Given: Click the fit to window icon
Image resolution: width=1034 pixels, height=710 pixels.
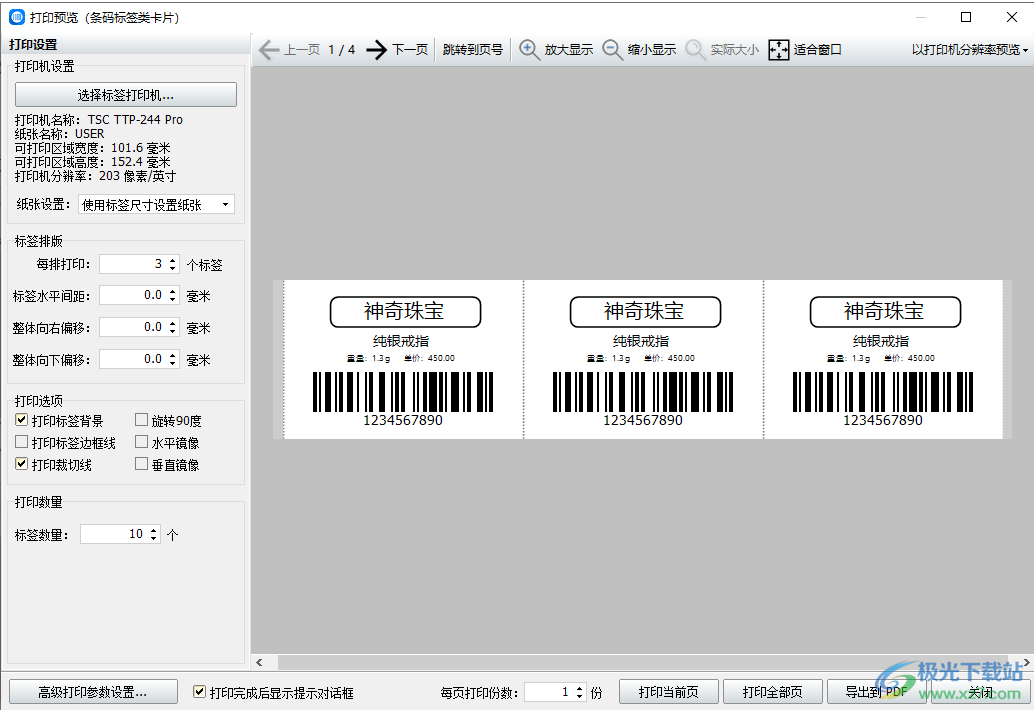Looking at the screenshot, I should (x=779, y=50).
